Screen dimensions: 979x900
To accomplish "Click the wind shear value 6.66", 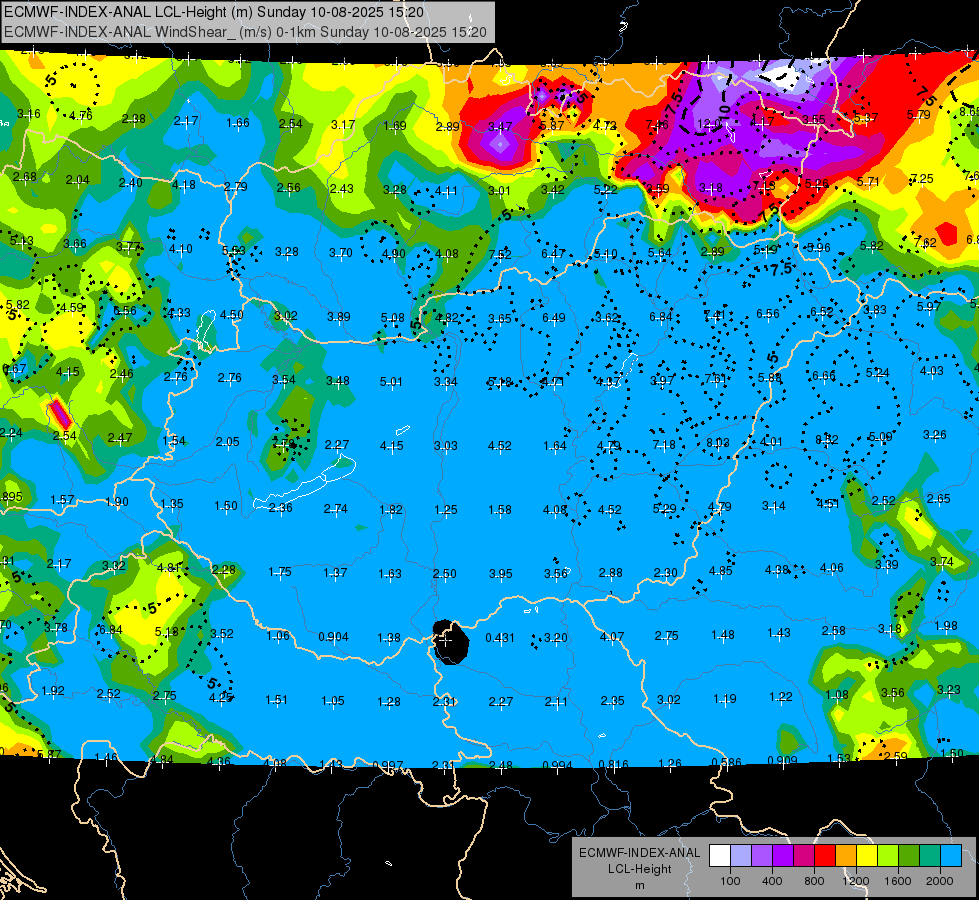I will [824, 376].
